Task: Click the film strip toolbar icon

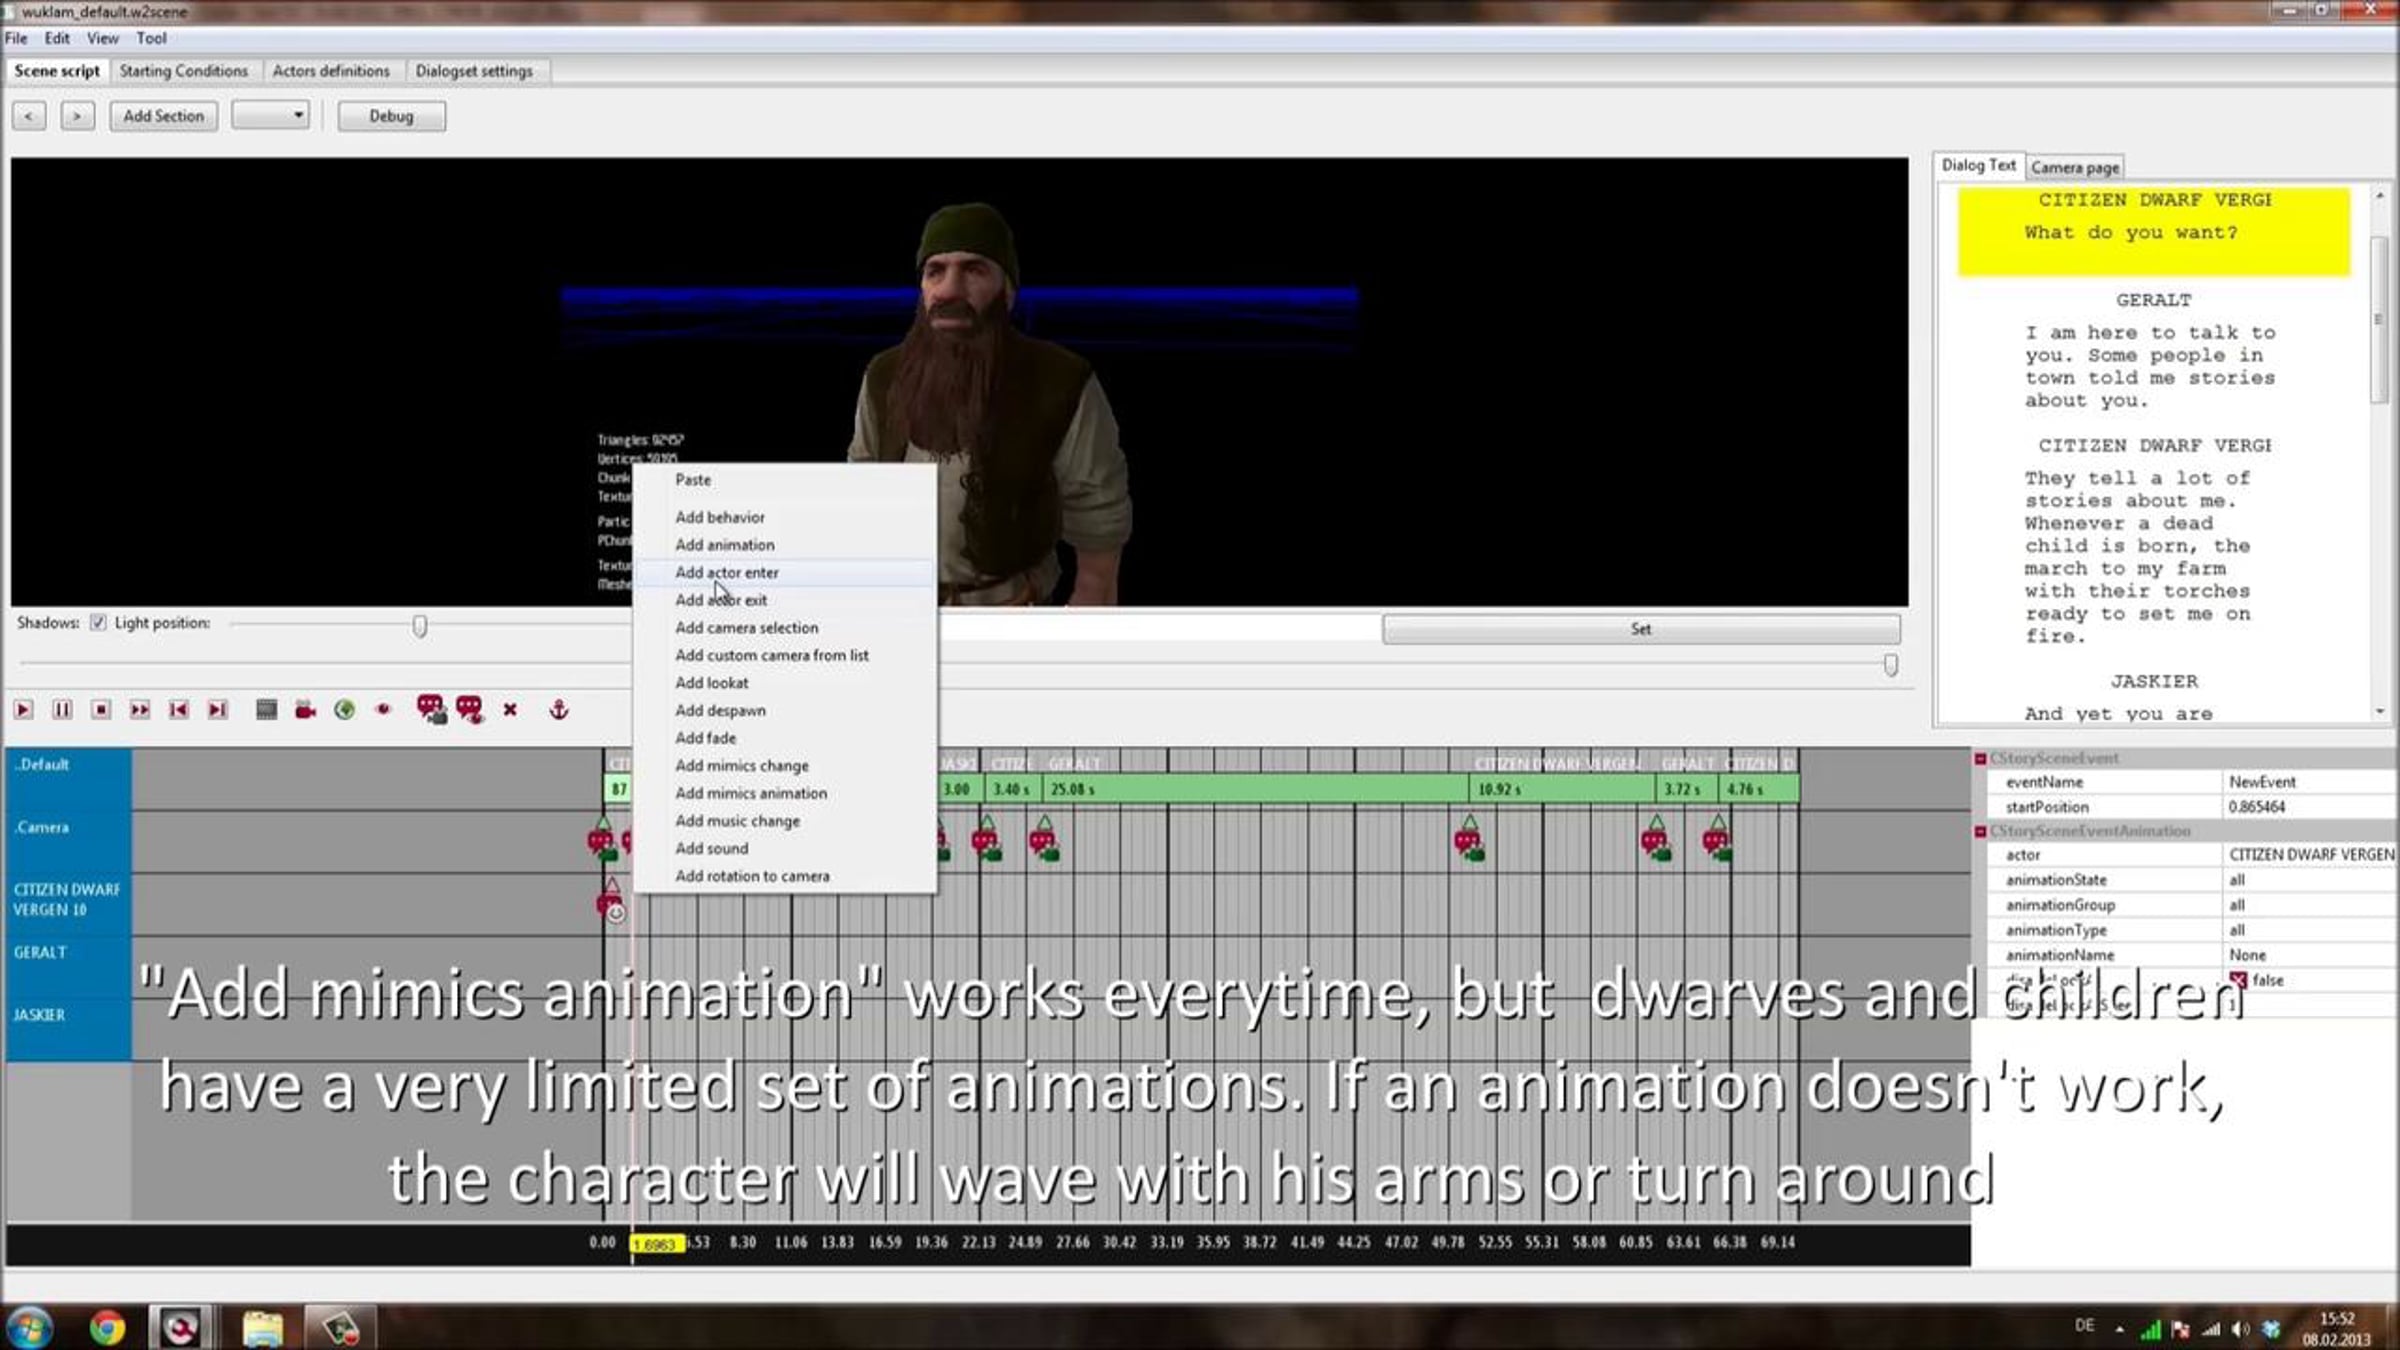Action: click(266, 709)
